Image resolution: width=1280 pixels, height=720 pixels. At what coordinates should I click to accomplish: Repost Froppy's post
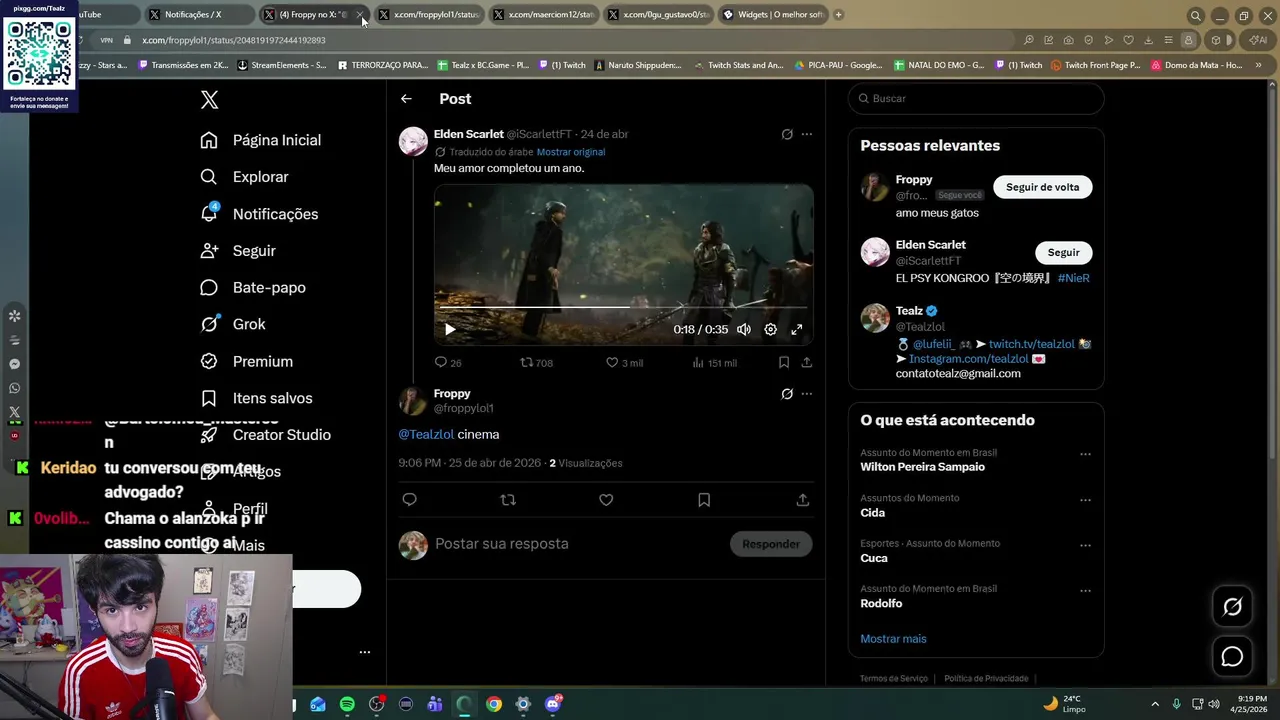(508, 500)
